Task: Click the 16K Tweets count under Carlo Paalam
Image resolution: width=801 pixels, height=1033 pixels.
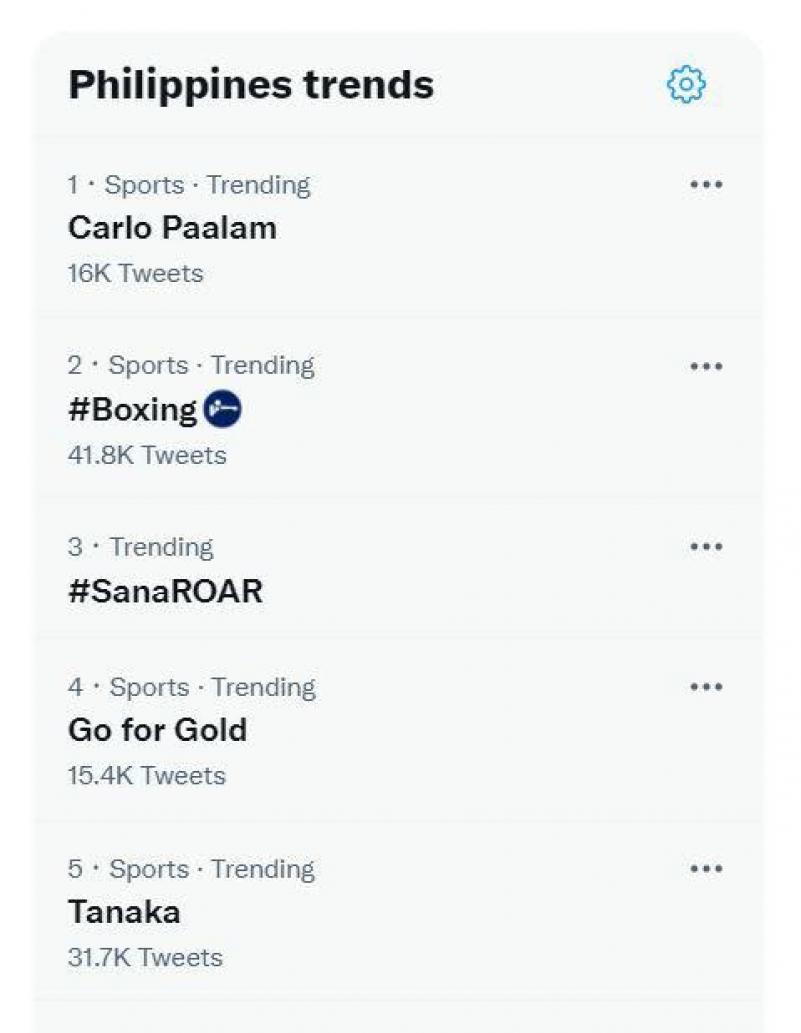Action: 135,274
